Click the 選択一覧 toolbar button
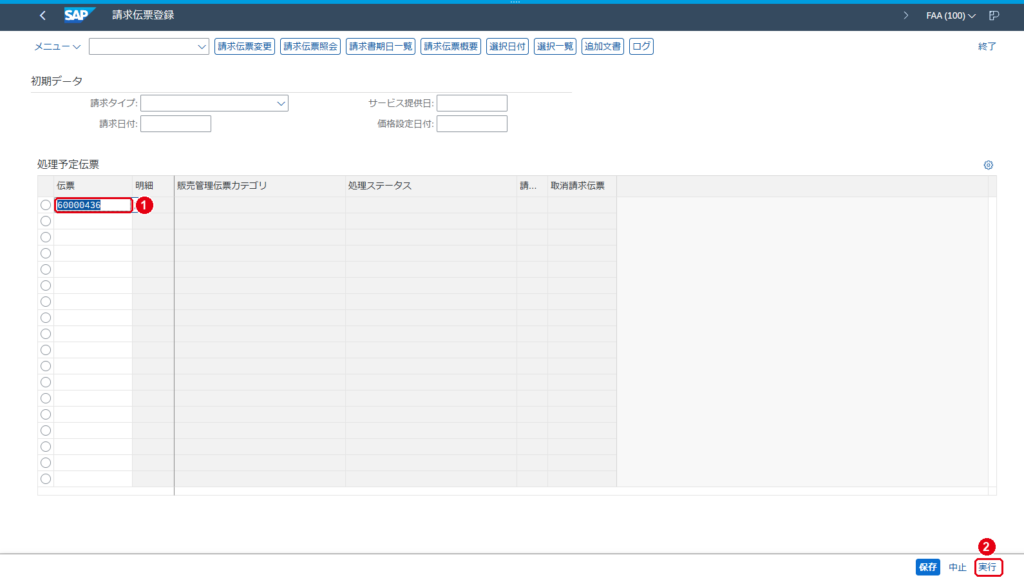Viewport: 1024px width, 580px height. [x=555, y=46]
